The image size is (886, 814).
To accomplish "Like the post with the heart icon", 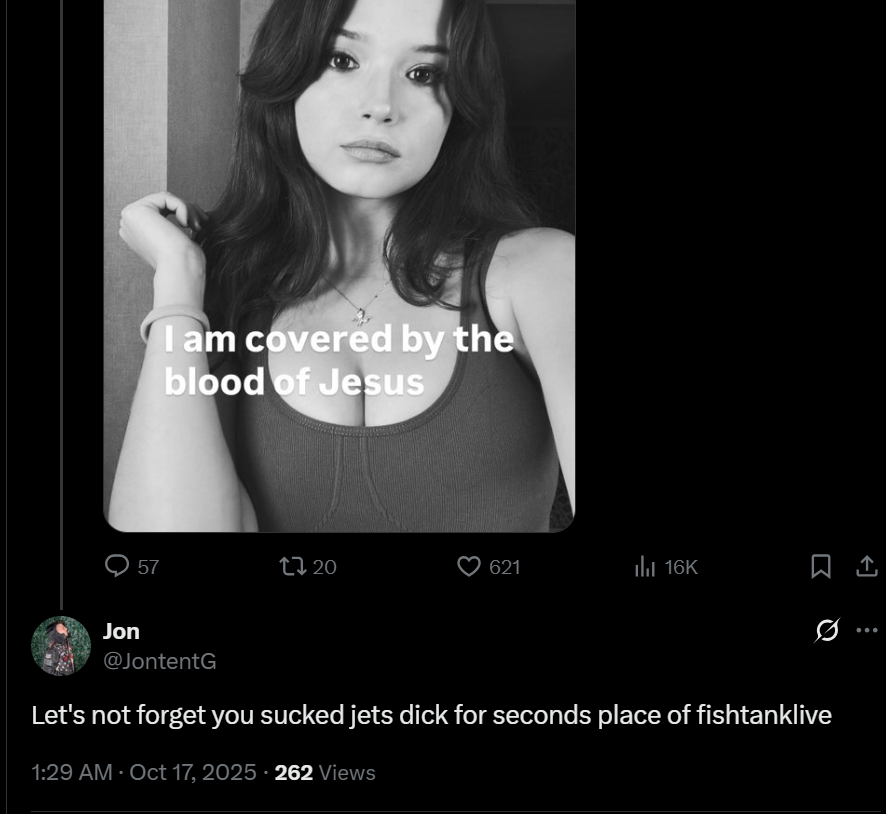I will tap(468, 566).
